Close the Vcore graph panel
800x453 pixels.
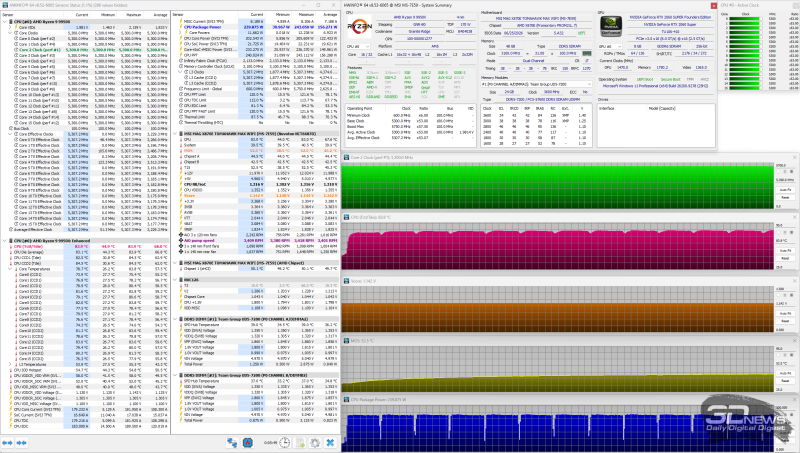coord(795,281)
